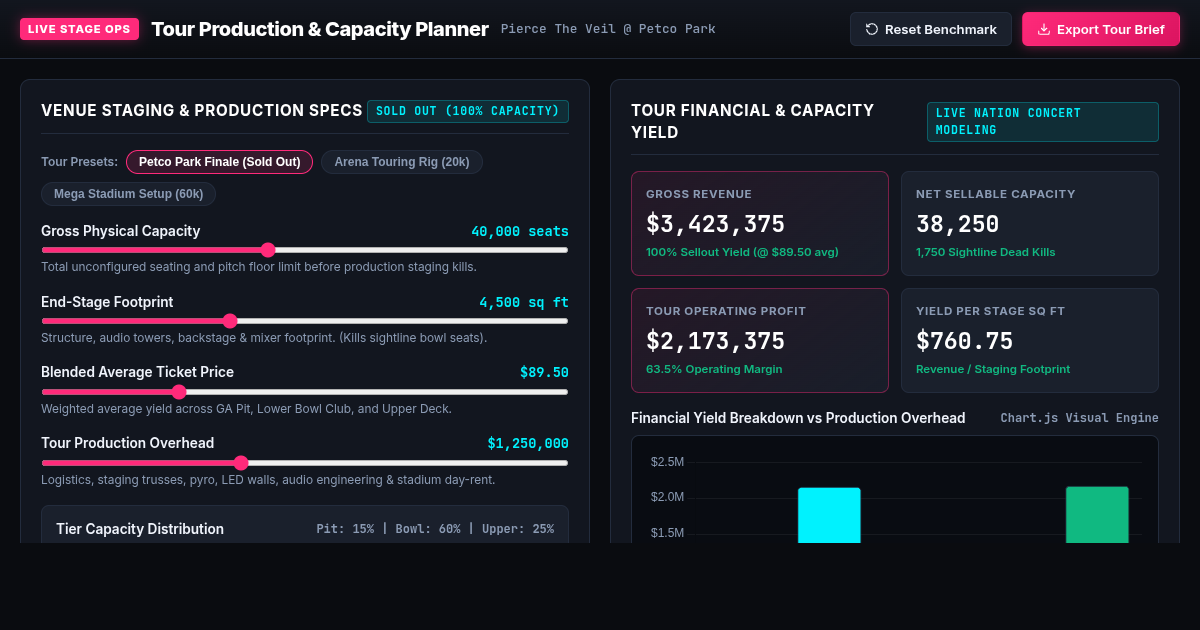Click the Pit: 15% | Bowl: 60% | Upper: 25% text
The width and height of the screenshot is (1200, 630).
[435, 529]
